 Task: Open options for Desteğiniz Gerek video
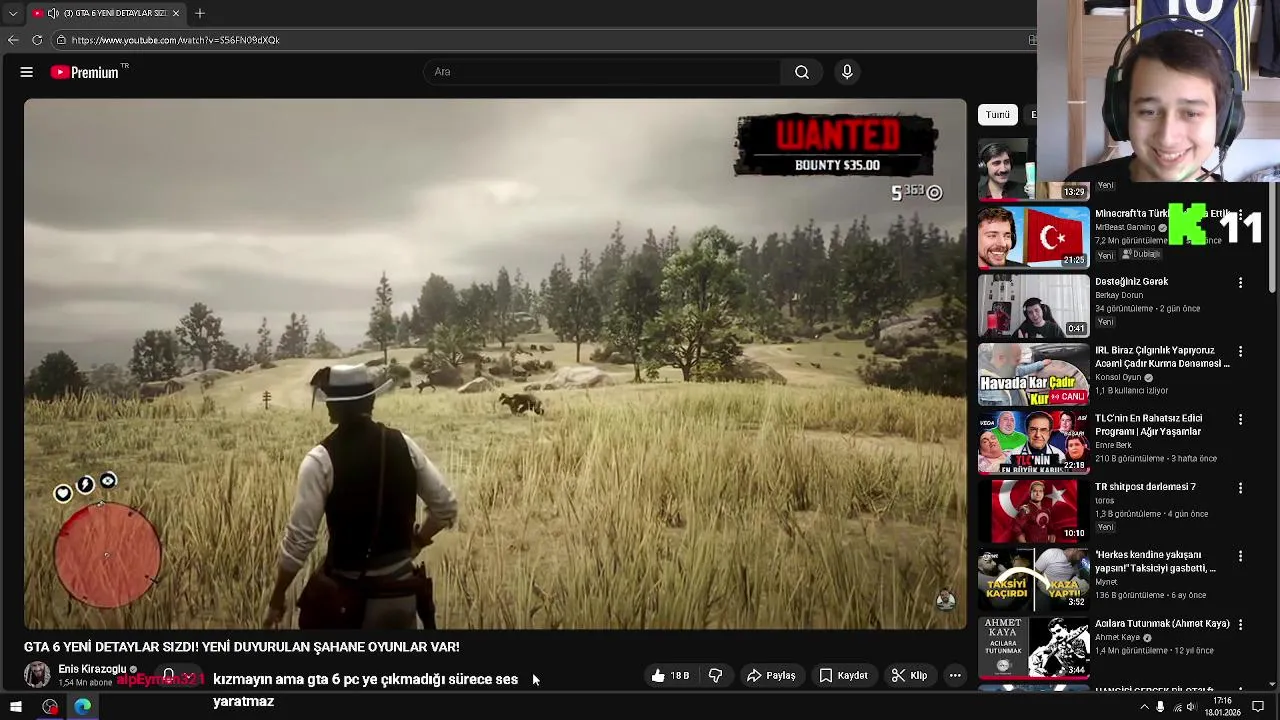pyautogui.click(x=1241, y=283)
